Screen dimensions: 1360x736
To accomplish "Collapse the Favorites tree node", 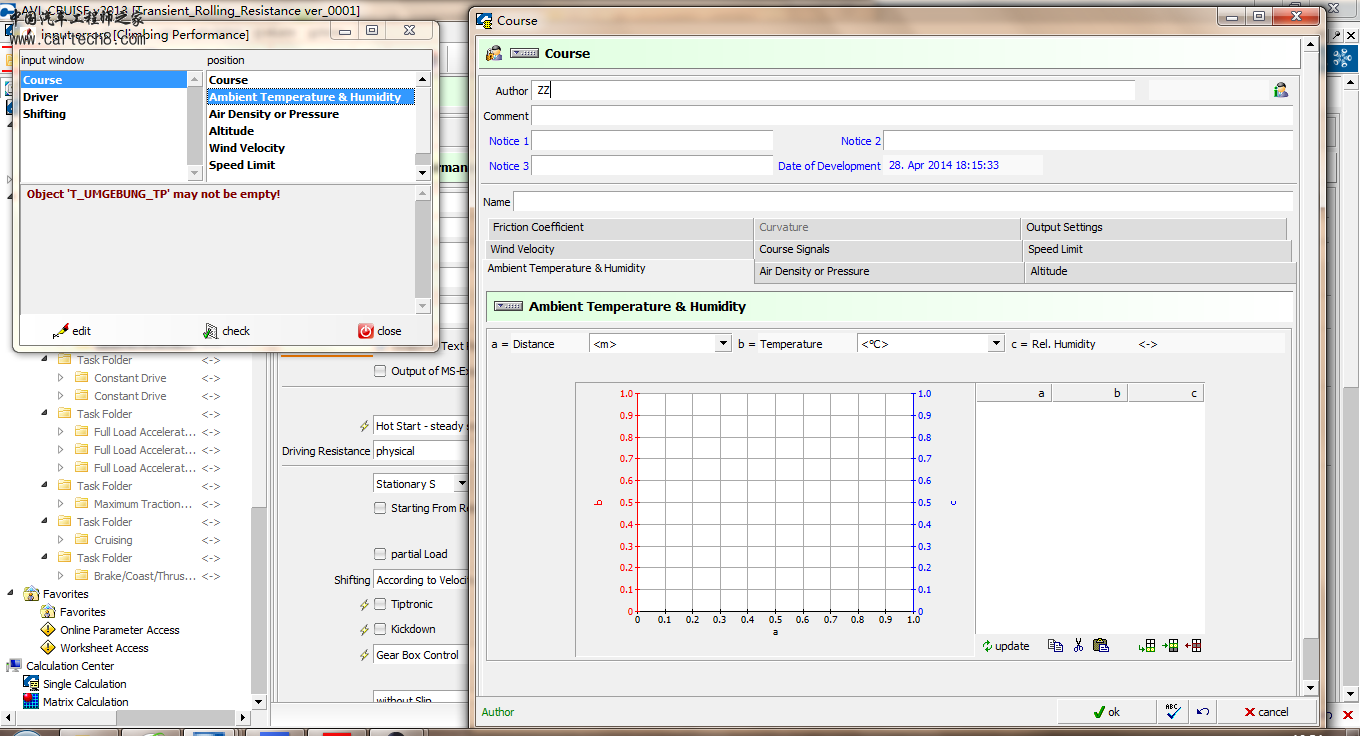I will pyautogui.click(x=12, y=594).
